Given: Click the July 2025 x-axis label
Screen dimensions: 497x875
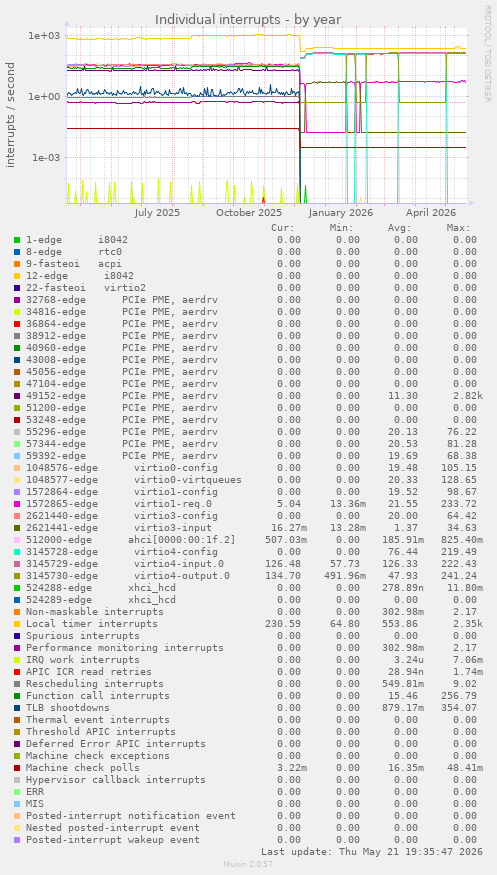Looking at the screenshot, I should (x=157, y=213).
